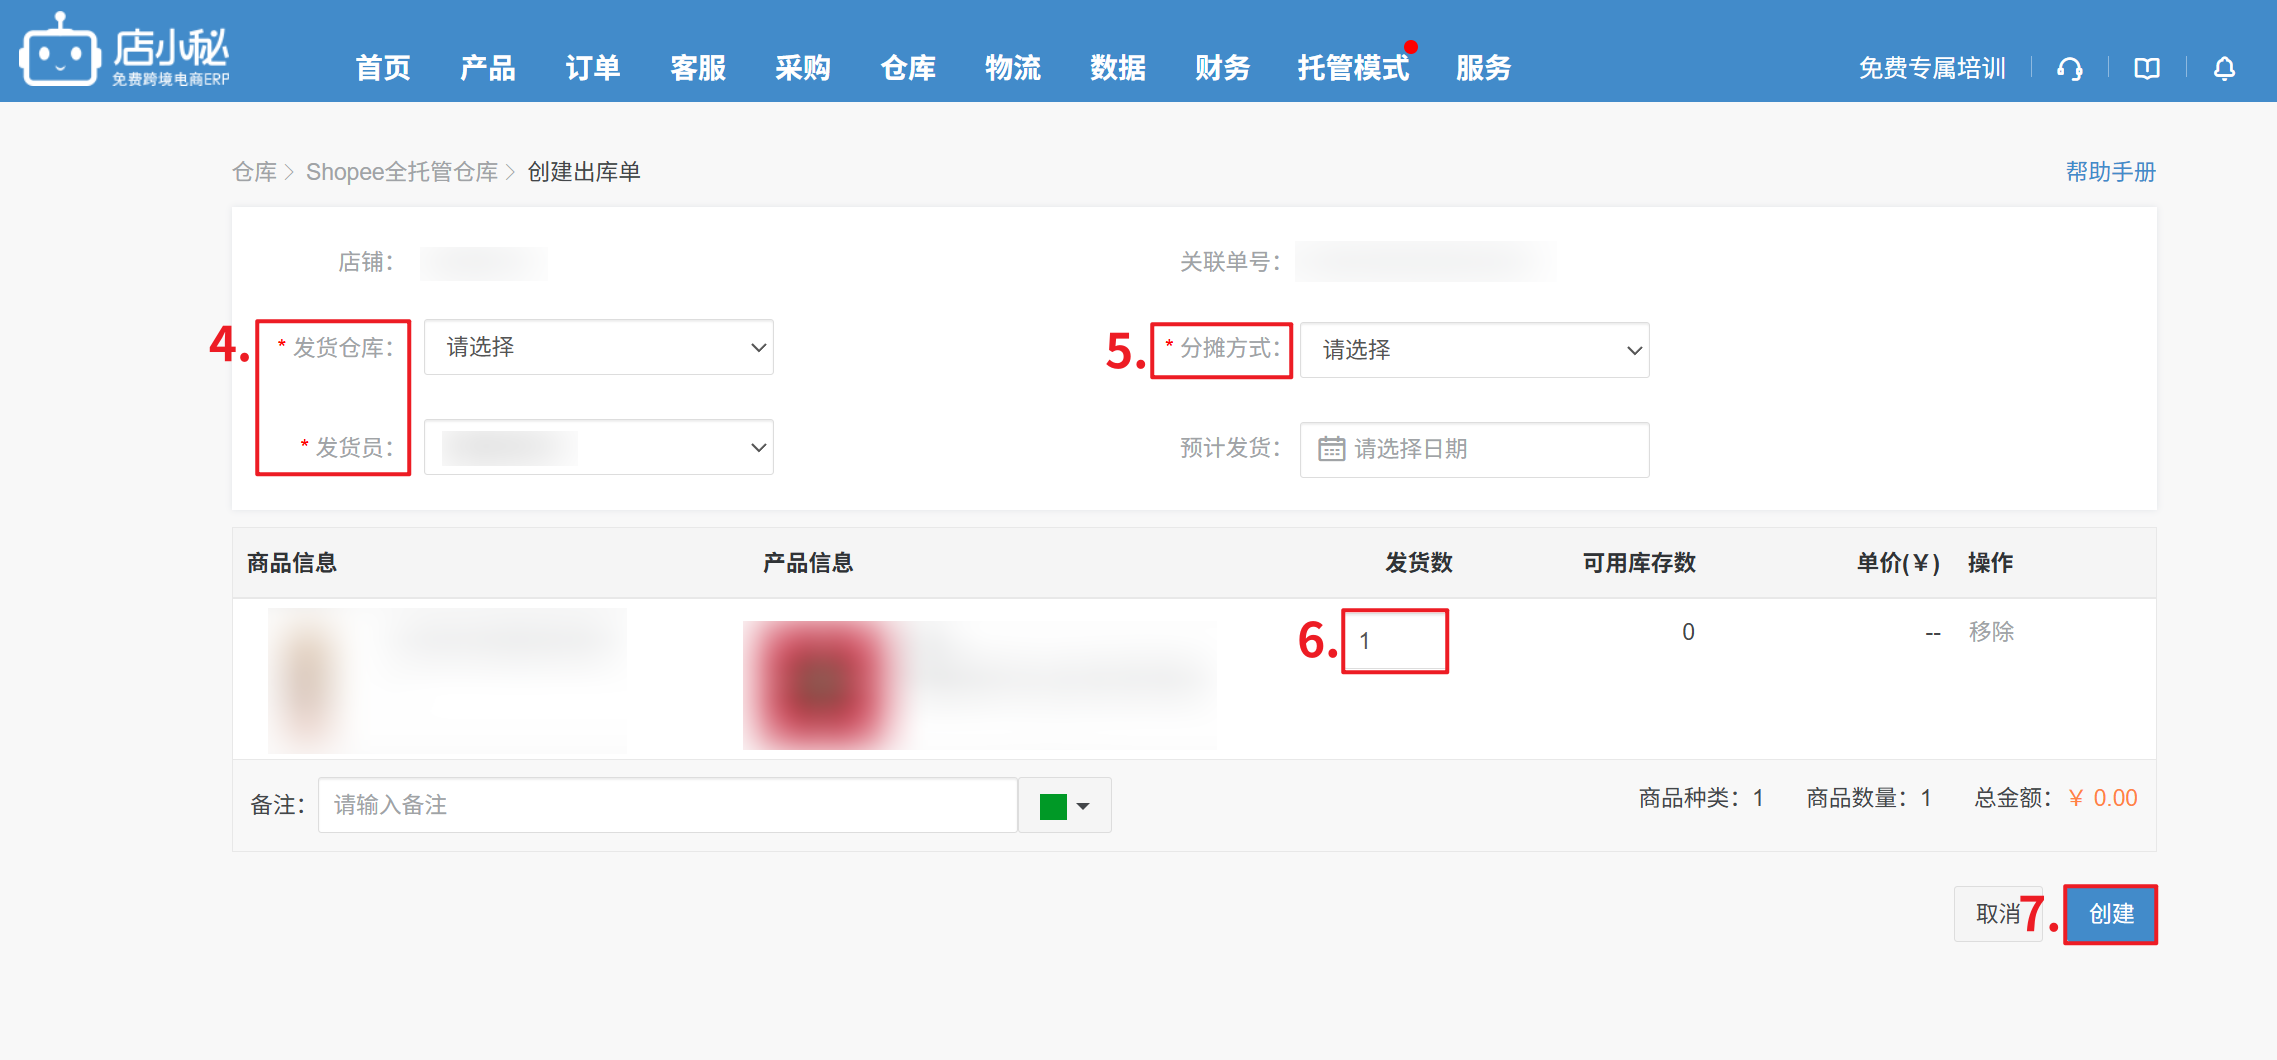This screenshot has width=2277, height=1060.
Task: Select the 托管模式 menu item
Action: click(x=1352, y=68)
